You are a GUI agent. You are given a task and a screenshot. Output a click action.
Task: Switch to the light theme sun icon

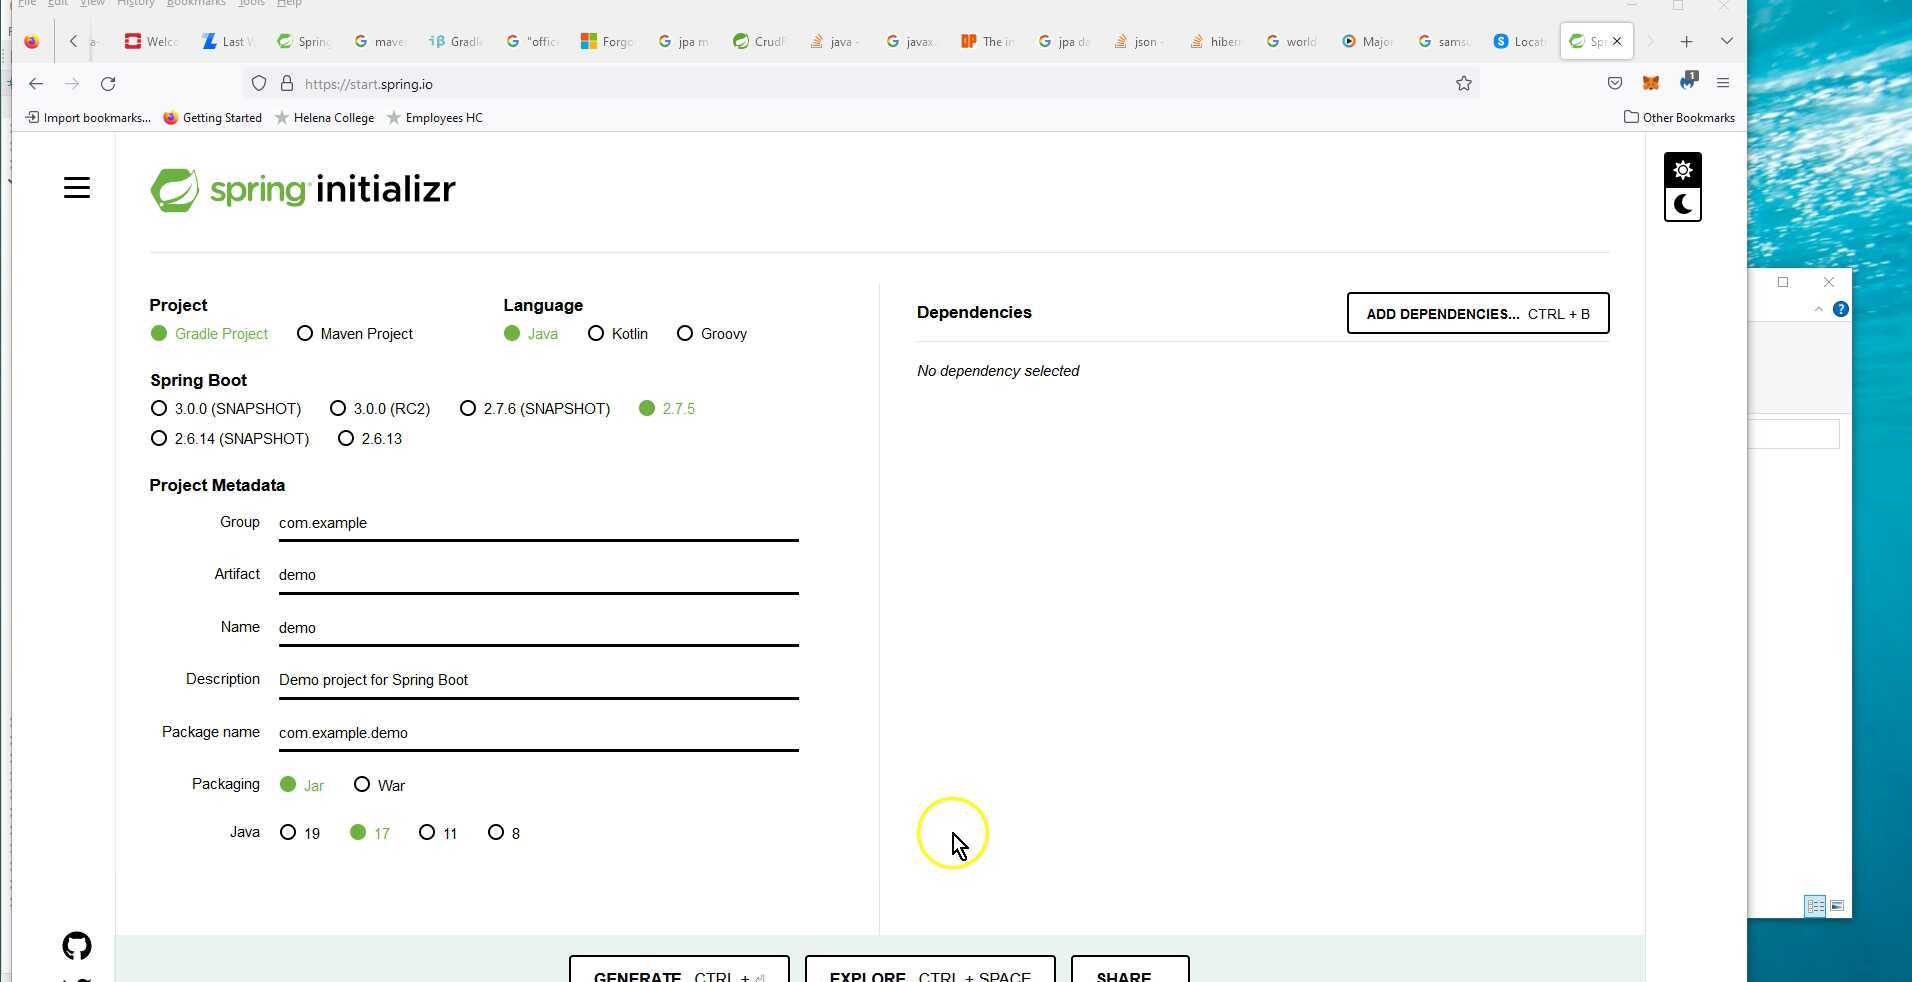pyautogui.click(x=1682, y=170)
